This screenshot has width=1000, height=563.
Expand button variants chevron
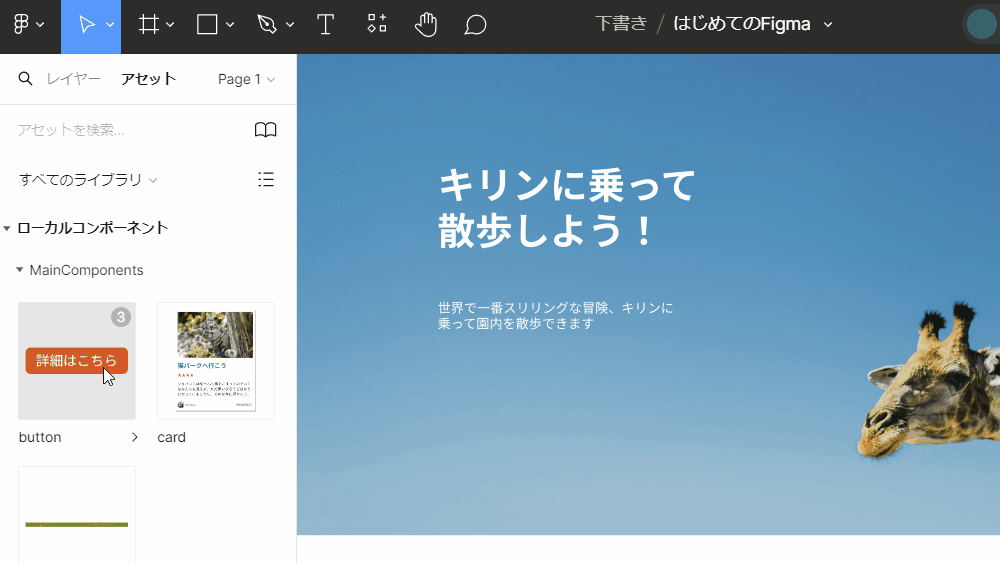coord(134,437)
